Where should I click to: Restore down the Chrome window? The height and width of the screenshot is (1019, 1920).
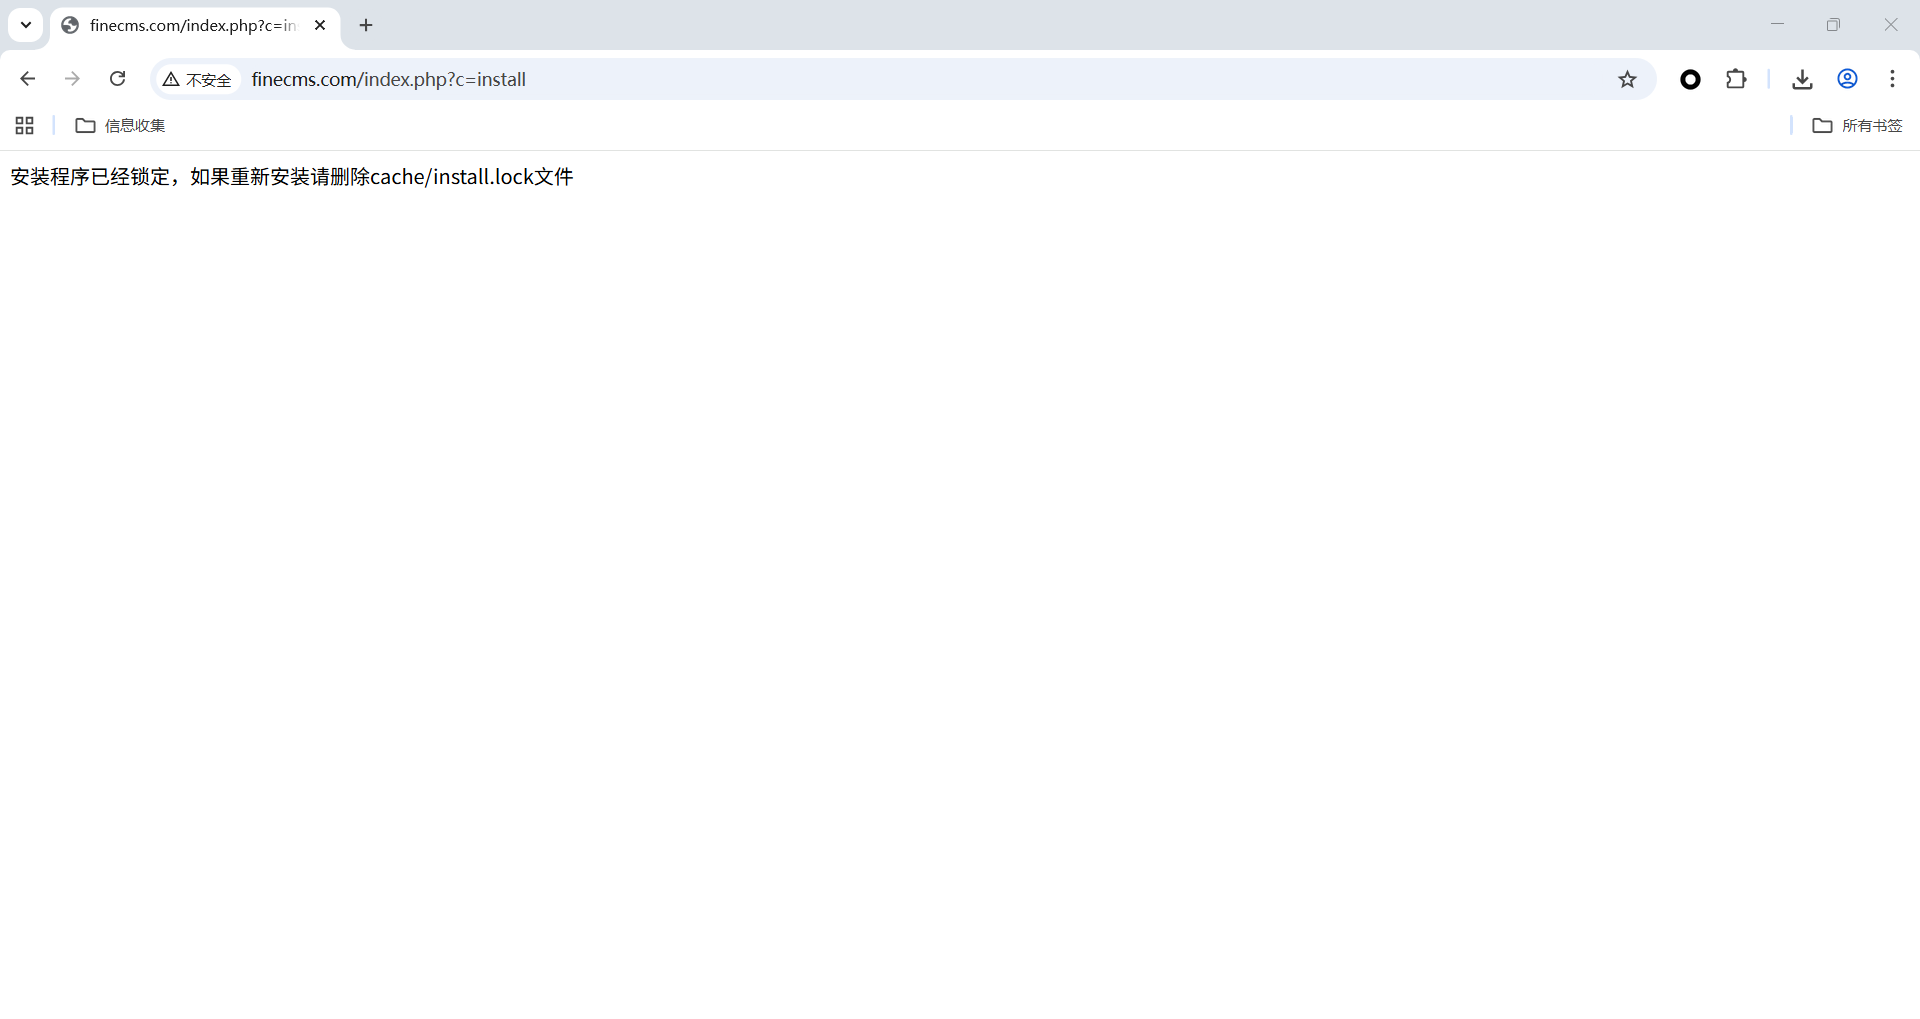1833,25
